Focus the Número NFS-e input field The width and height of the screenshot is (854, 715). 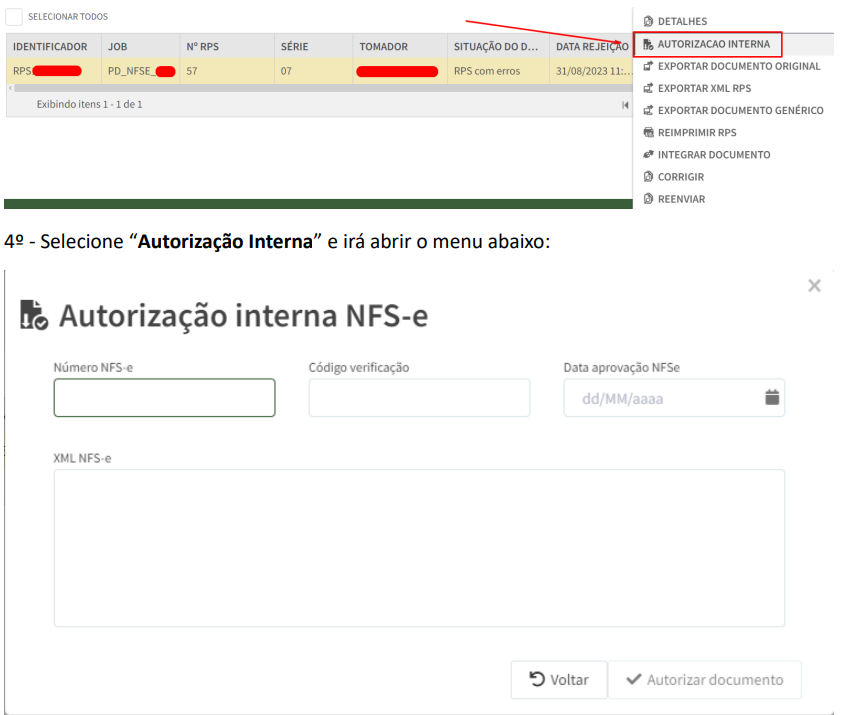pos(164,398)
